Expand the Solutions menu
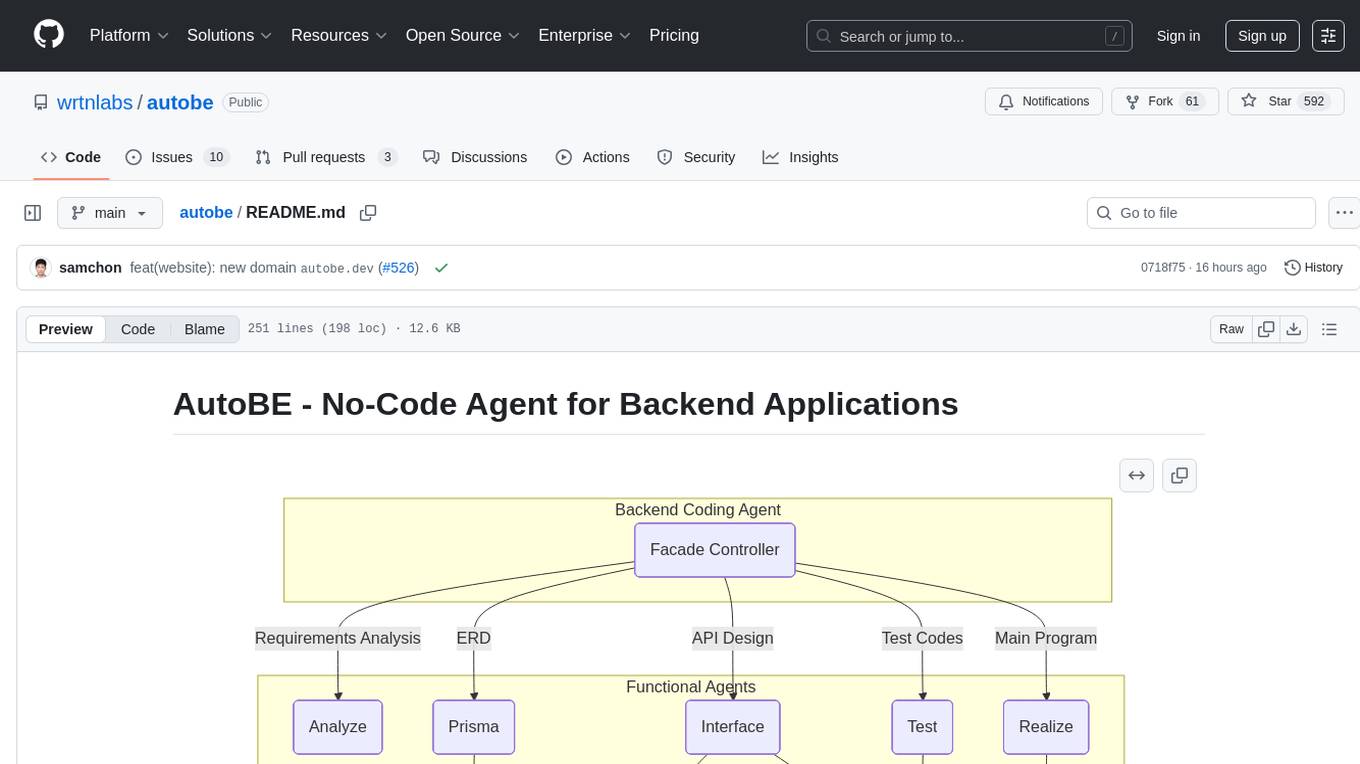Viewport: 1360px width, 764px height. coord(230,35)
